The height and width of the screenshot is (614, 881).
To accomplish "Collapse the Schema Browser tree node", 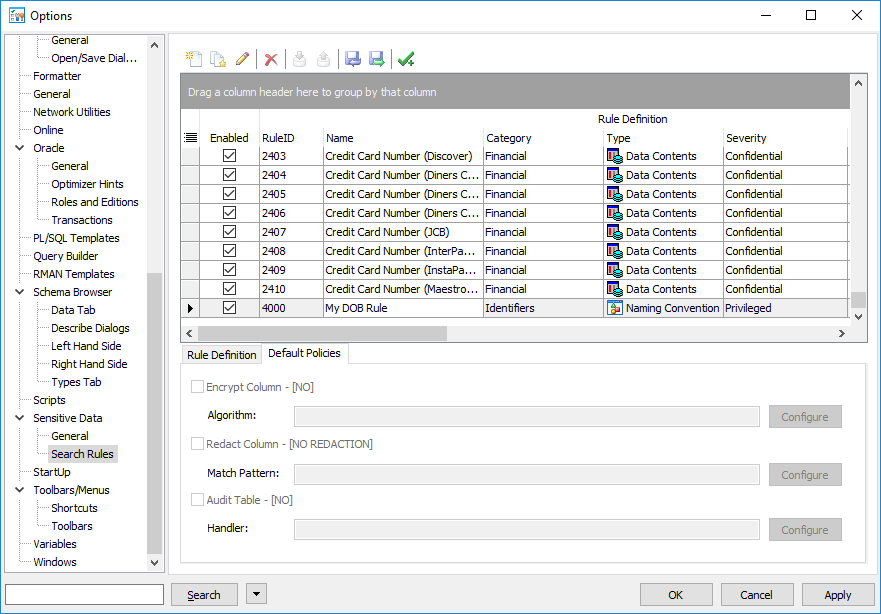I will [20, 292].
